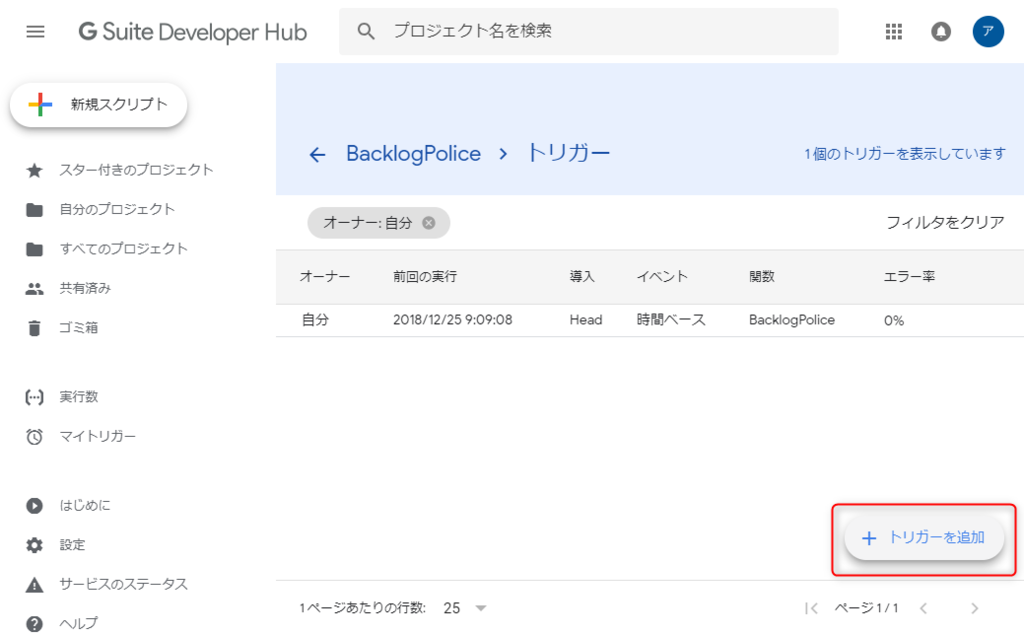Go back with the left arrow
1024x636 pixels.
pos(317,155)
